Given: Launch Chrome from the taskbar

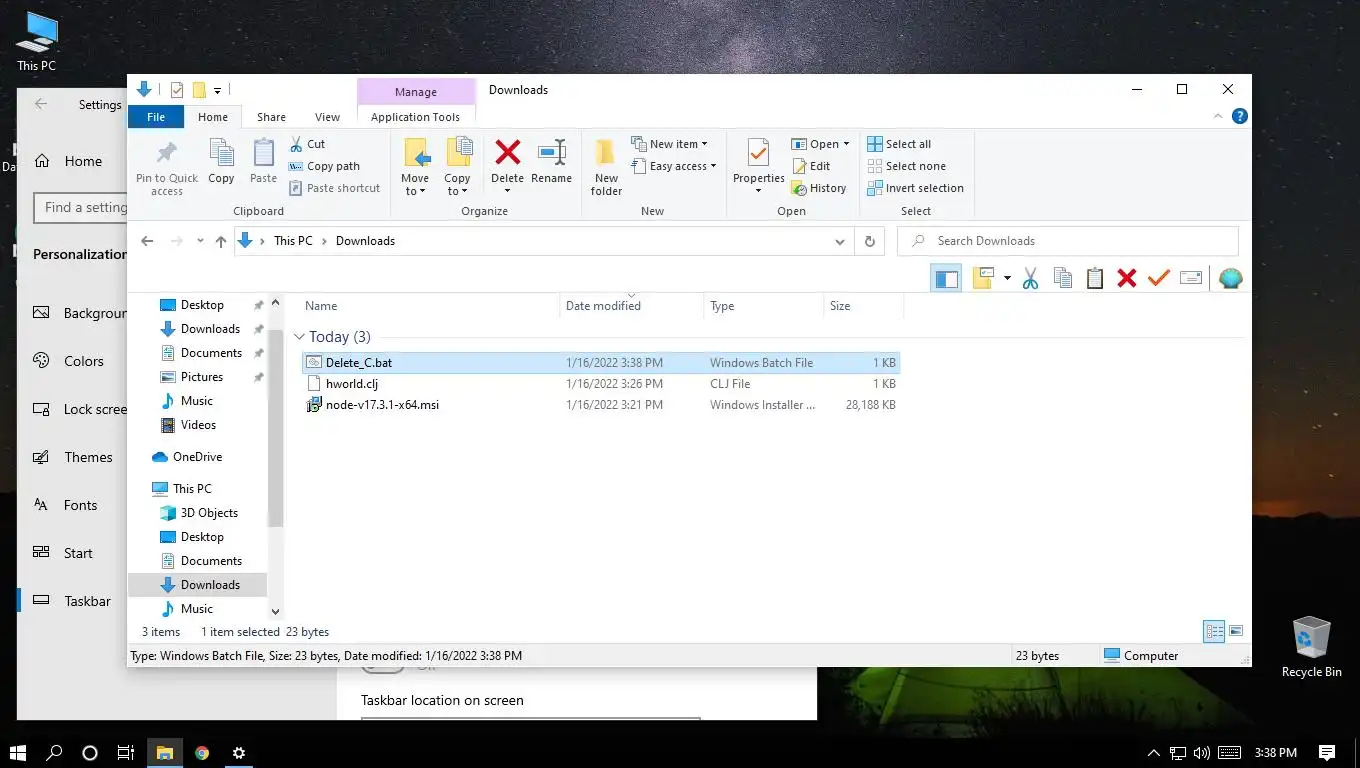Looking at the screenshot, I should (202, 753).
